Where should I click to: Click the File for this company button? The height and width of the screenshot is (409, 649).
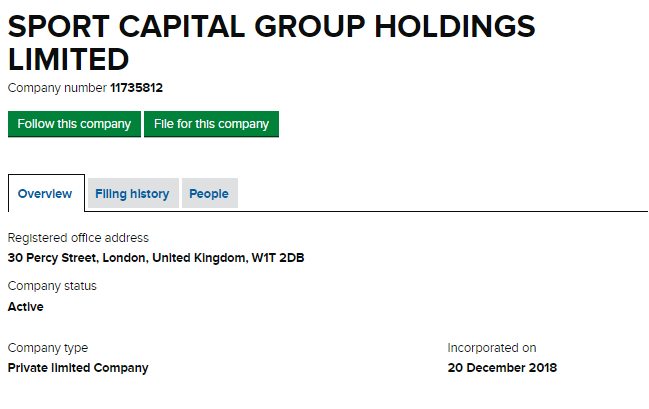coord(212,124)
